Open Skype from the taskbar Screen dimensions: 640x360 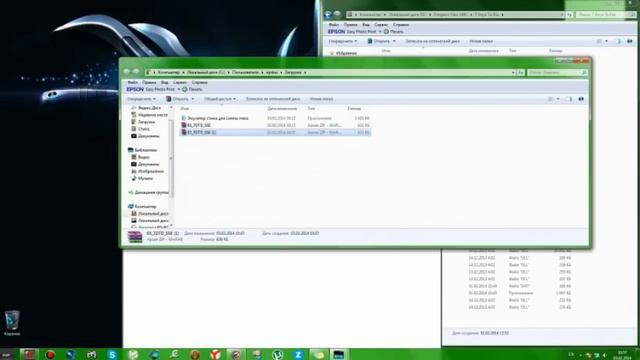pyautogui.click(x=112, y=355)
